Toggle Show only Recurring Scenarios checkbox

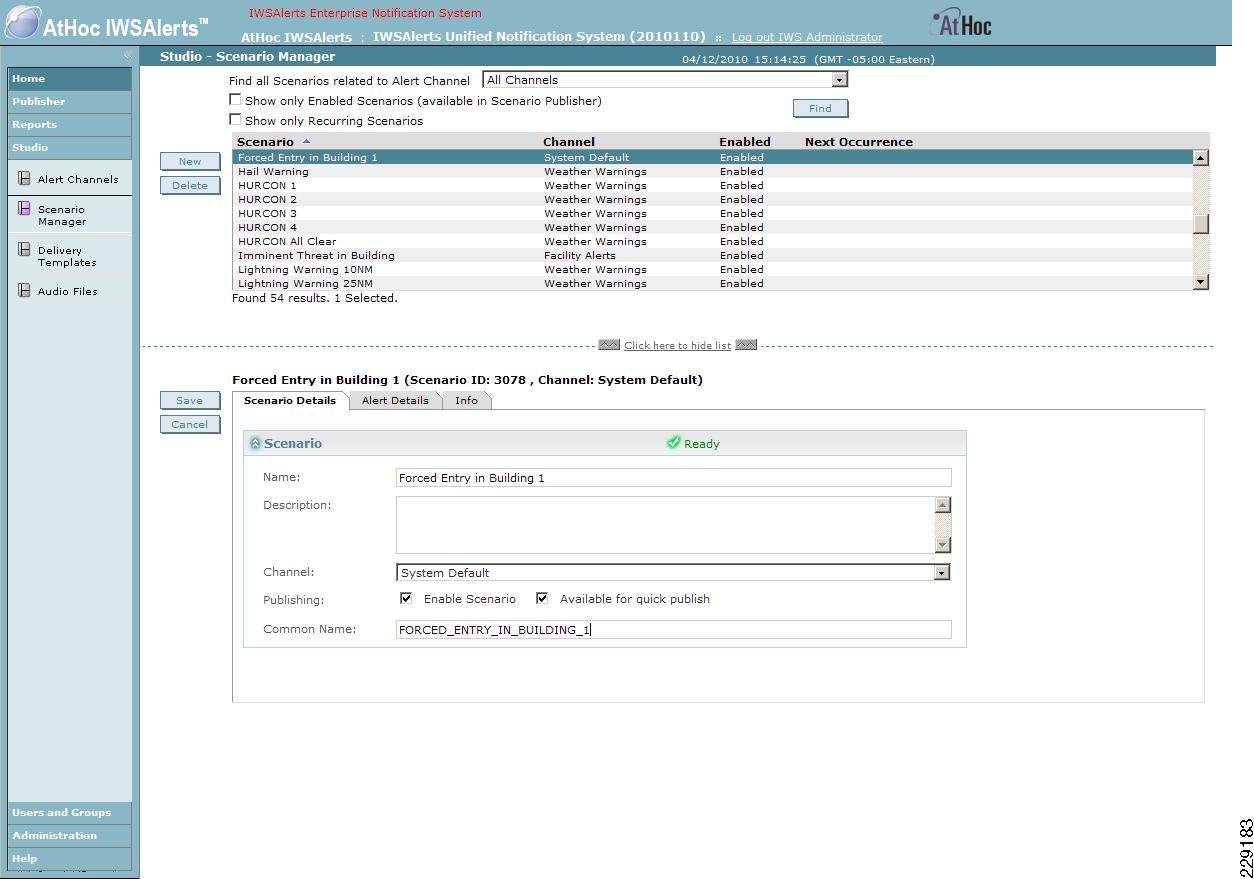tap(235, 120)
